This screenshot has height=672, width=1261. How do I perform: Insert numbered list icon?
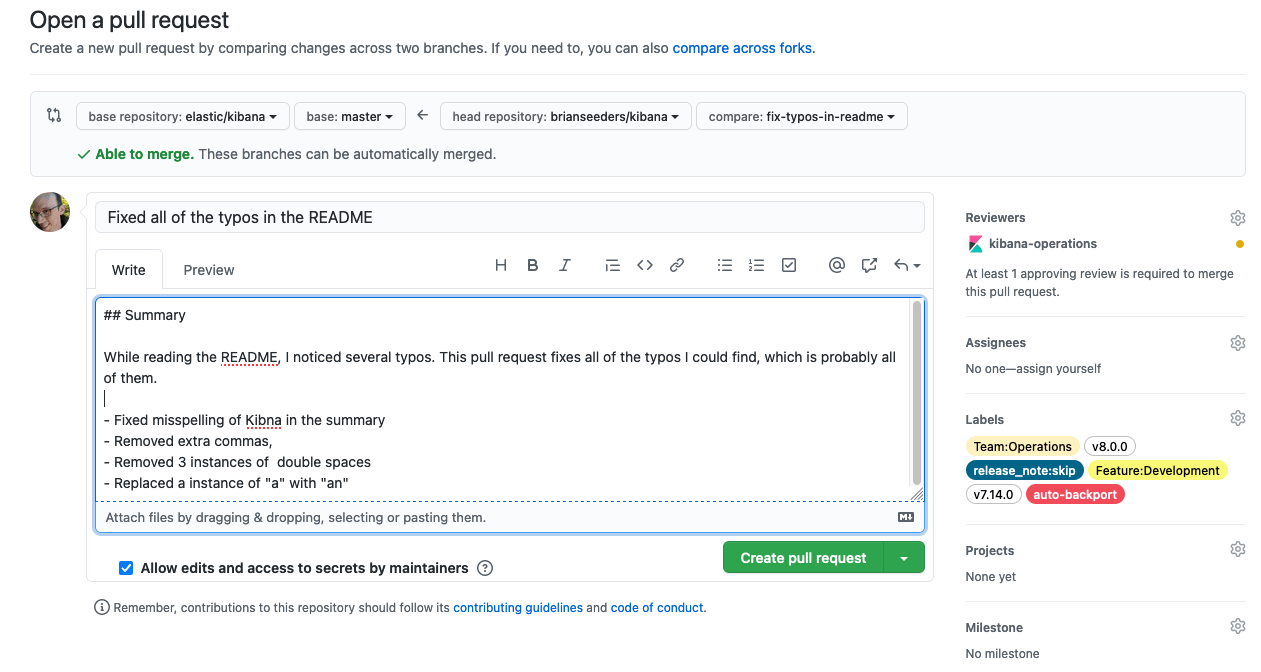click(x=757, y=265)
